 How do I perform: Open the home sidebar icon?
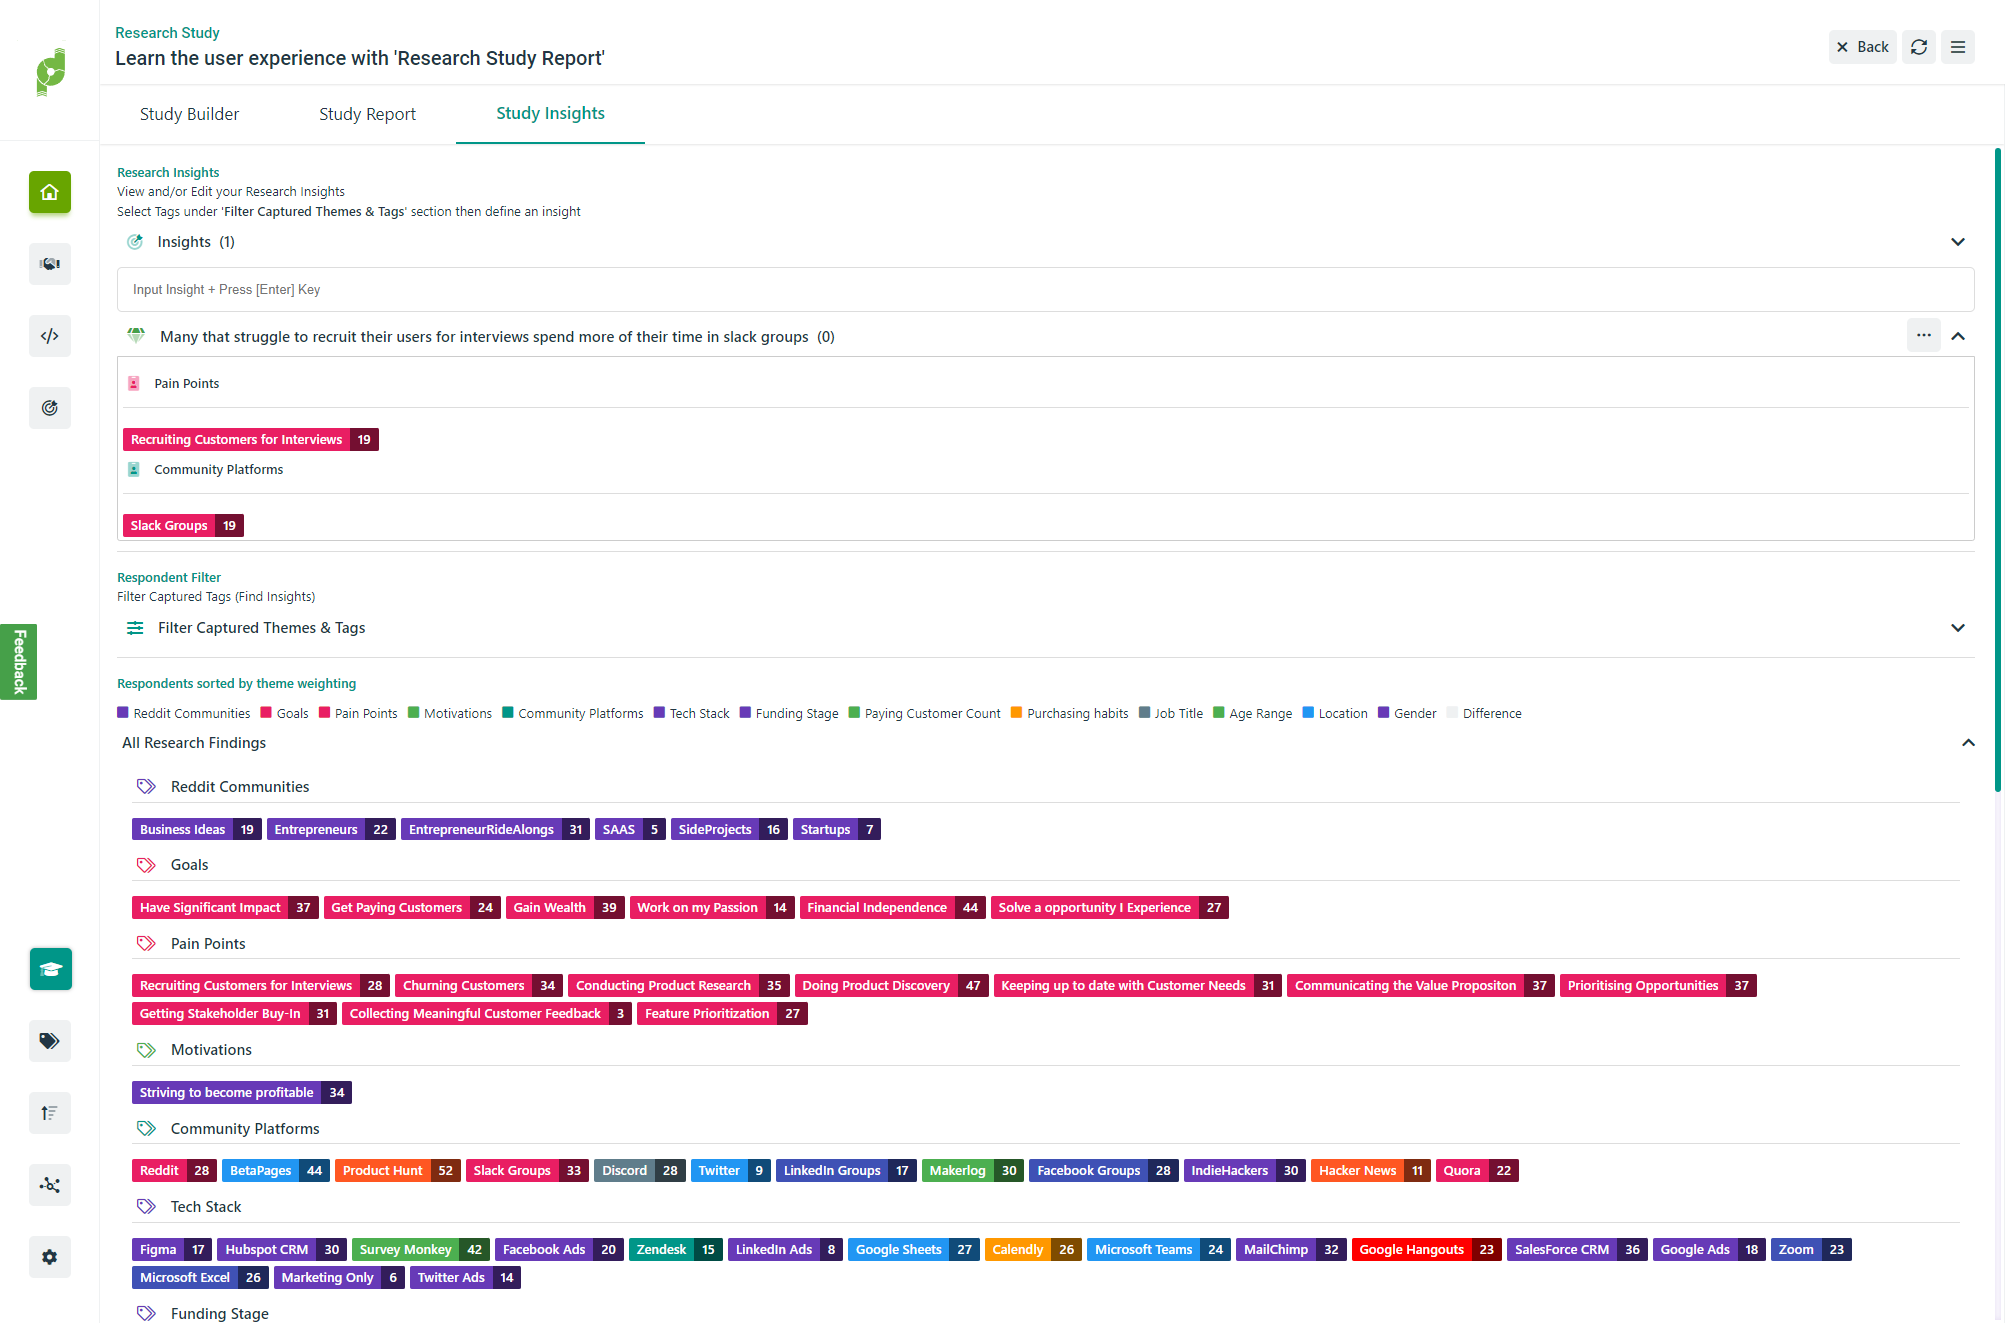click(50, 192)
